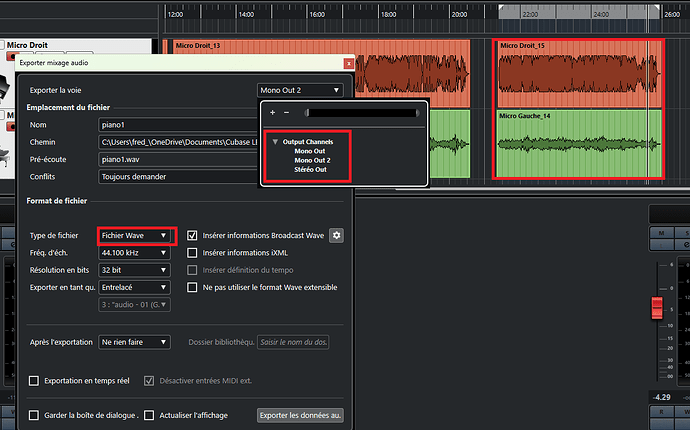Open Type de fichier Fichier Wave dropdown
This screenshot has width=690, height=430.
click(x=134, y=235)
